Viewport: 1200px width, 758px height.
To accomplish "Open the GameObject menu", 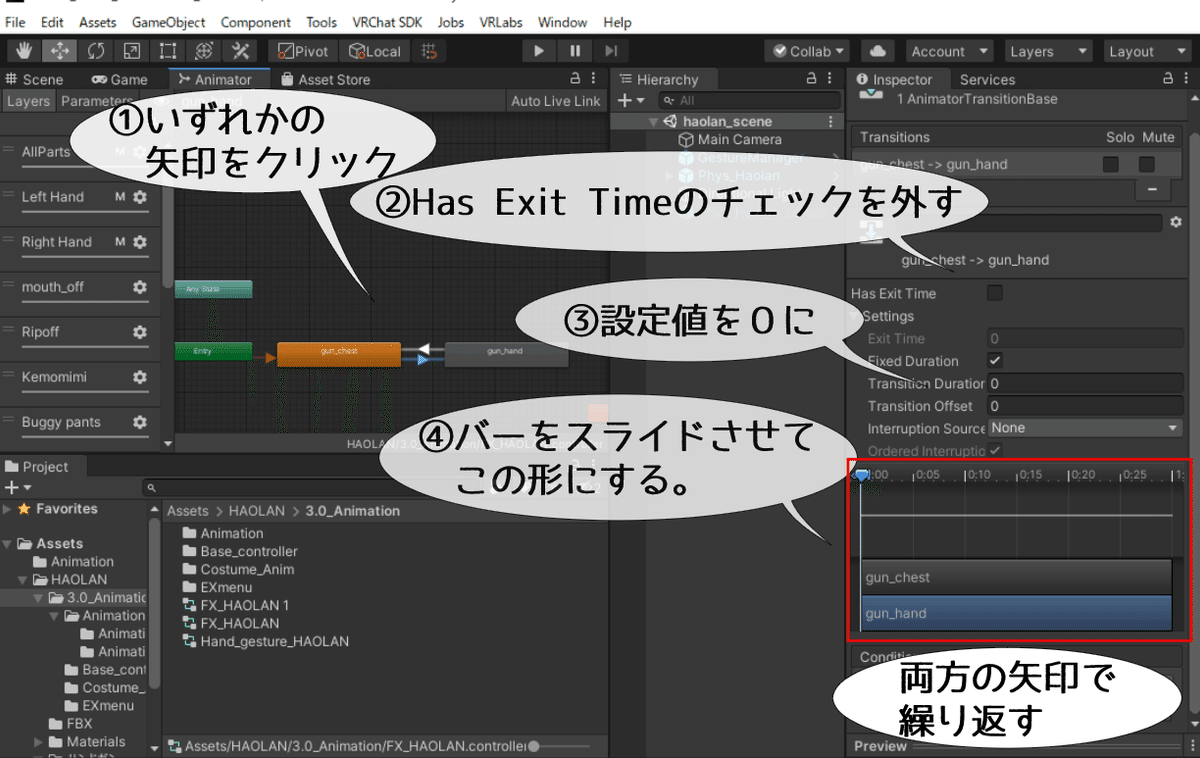I will [x=168, y=22].
